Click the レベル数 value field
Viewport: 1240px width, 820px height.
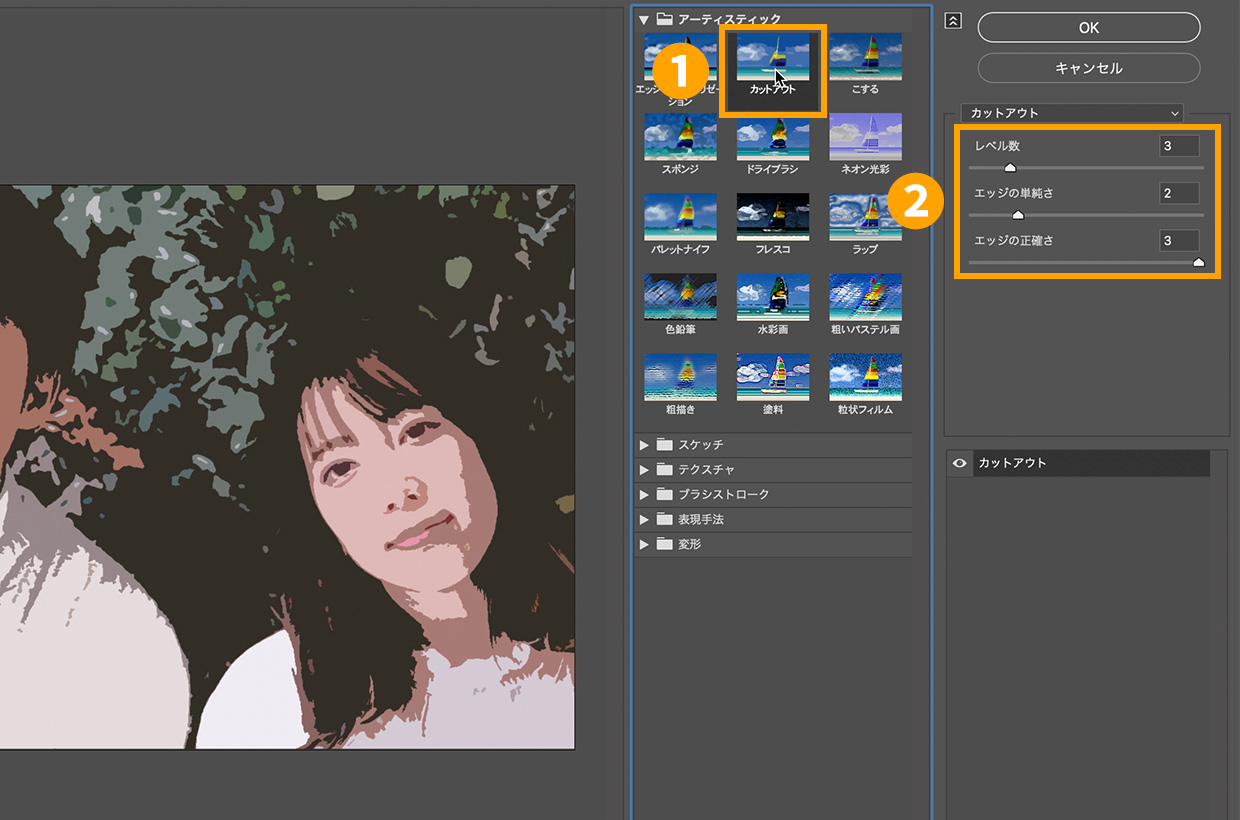(x=1179, y=146)
